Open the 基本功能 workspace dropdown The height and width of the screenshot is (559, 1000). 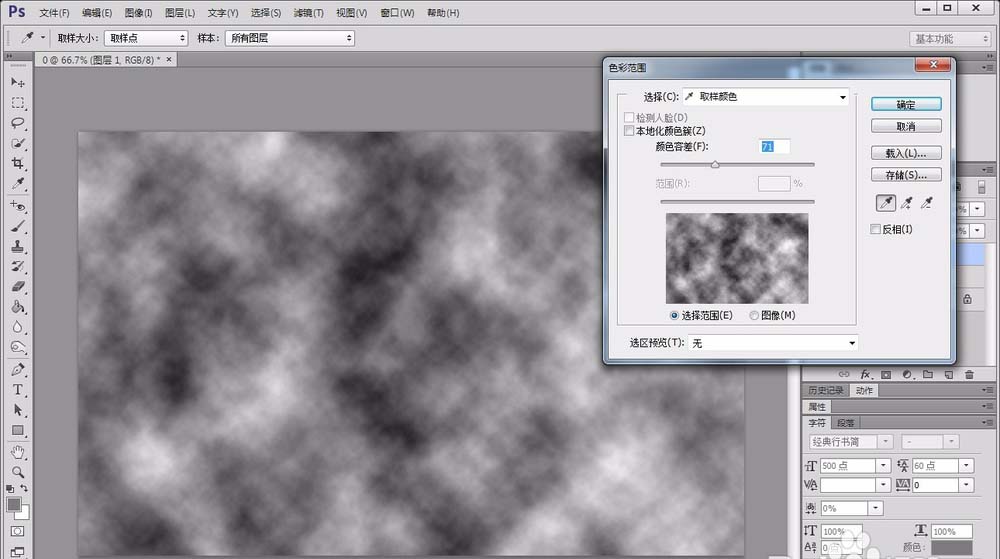(x=950, y=39)
